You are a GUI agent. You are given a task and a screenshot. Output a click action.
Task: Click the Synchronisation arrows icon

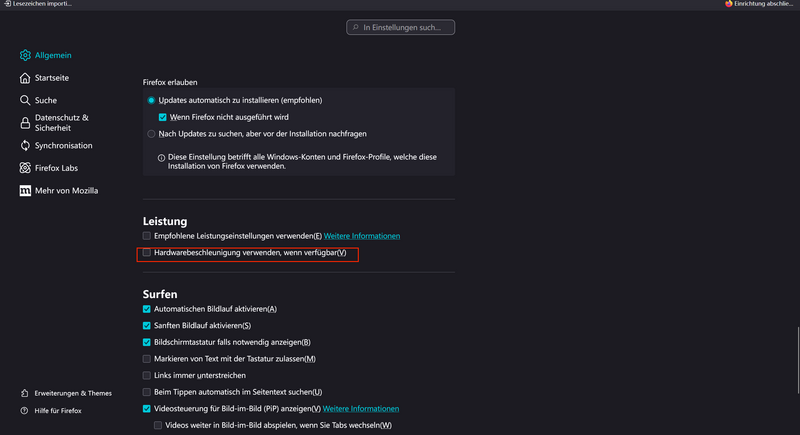click(25, 145)
